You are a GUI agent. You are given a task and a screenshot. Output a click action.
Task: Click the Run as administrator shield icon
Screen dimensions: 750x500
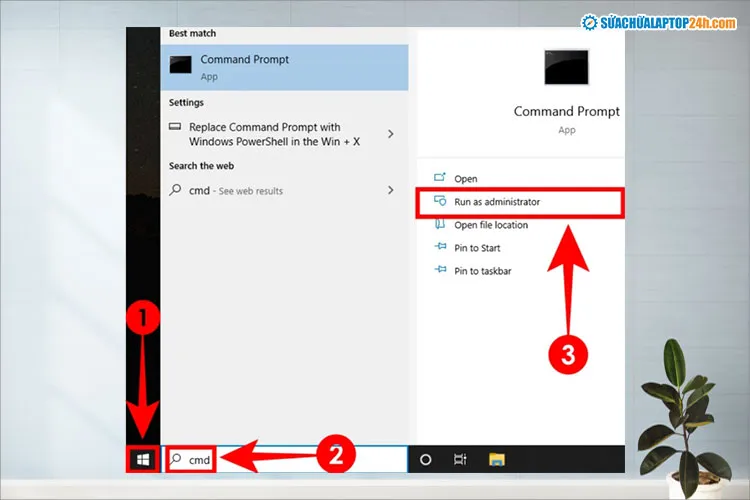[x=439, y=202]
